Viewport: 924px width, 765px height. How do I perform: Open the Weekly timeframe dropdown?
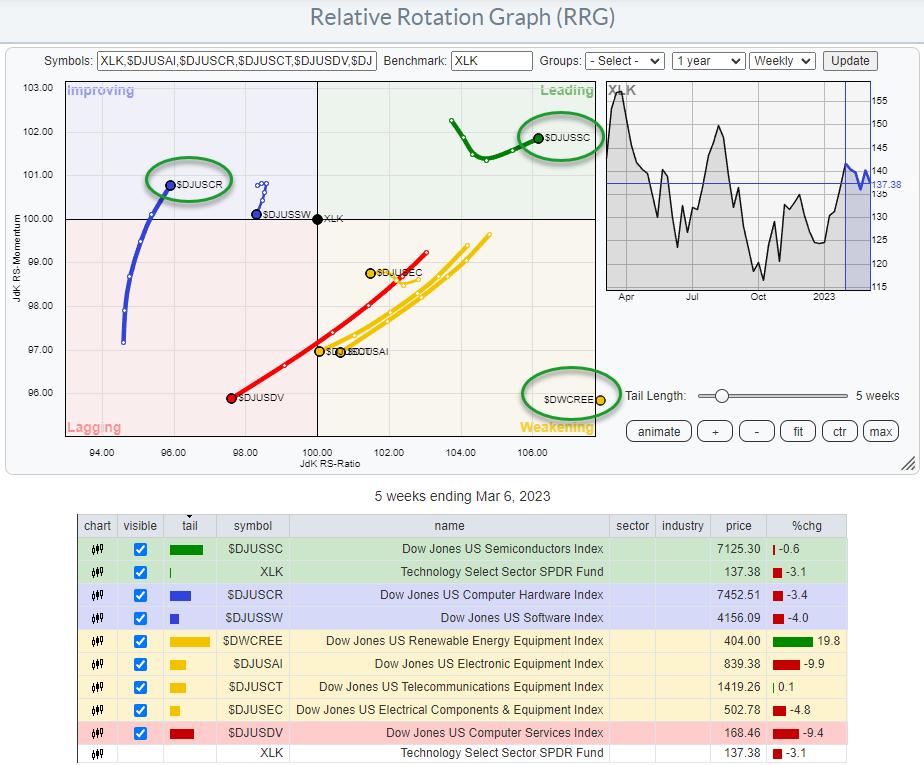coord(782,61)
